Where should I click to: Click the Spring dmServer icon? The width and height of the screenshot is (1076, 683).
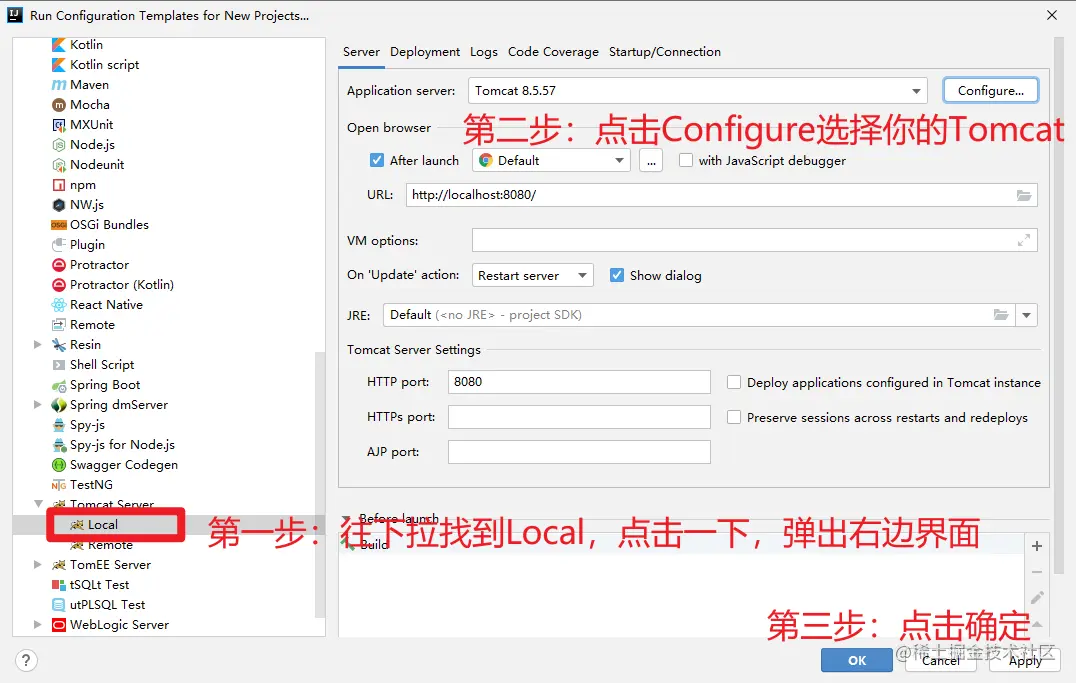click(x=59, y=405)
